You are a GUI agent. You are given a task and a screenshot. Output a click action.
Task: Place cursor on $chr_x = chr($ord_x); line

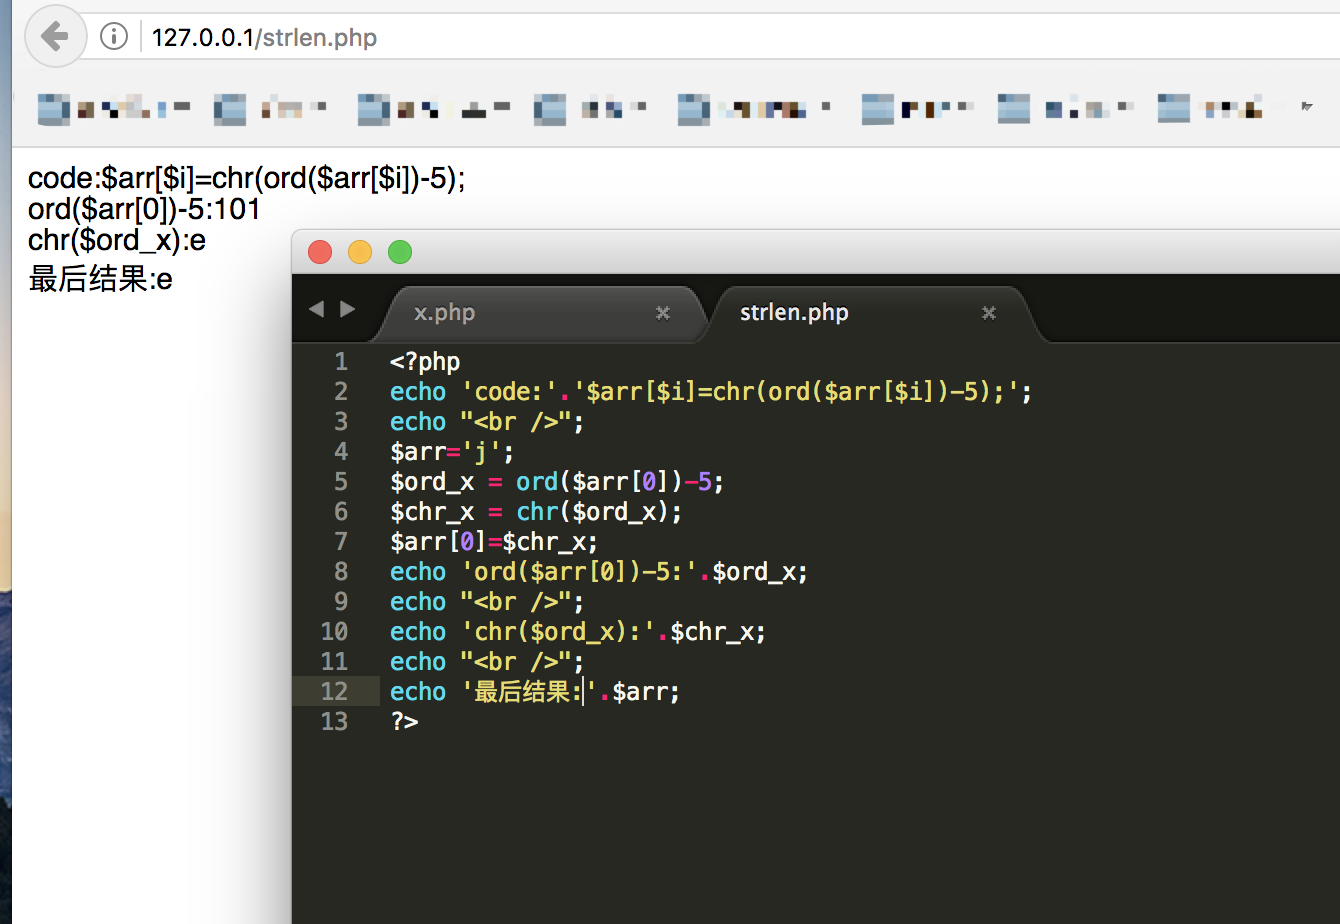click(536, 512)
